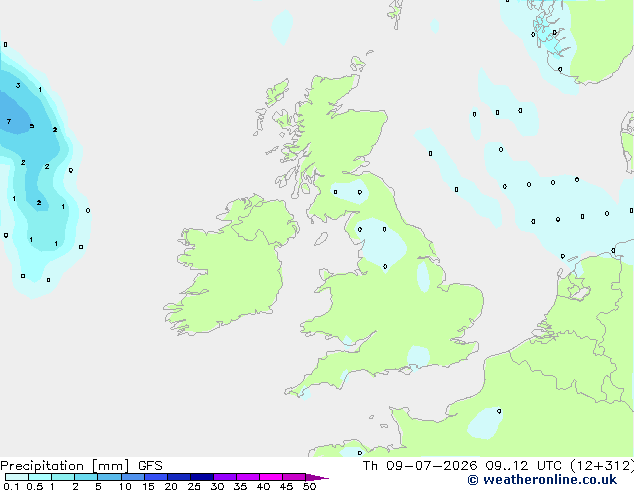This screenshot has height=490, width=634.
Task: Click the 1–2 mm legend color swatch
Action: tap(63, 477)
